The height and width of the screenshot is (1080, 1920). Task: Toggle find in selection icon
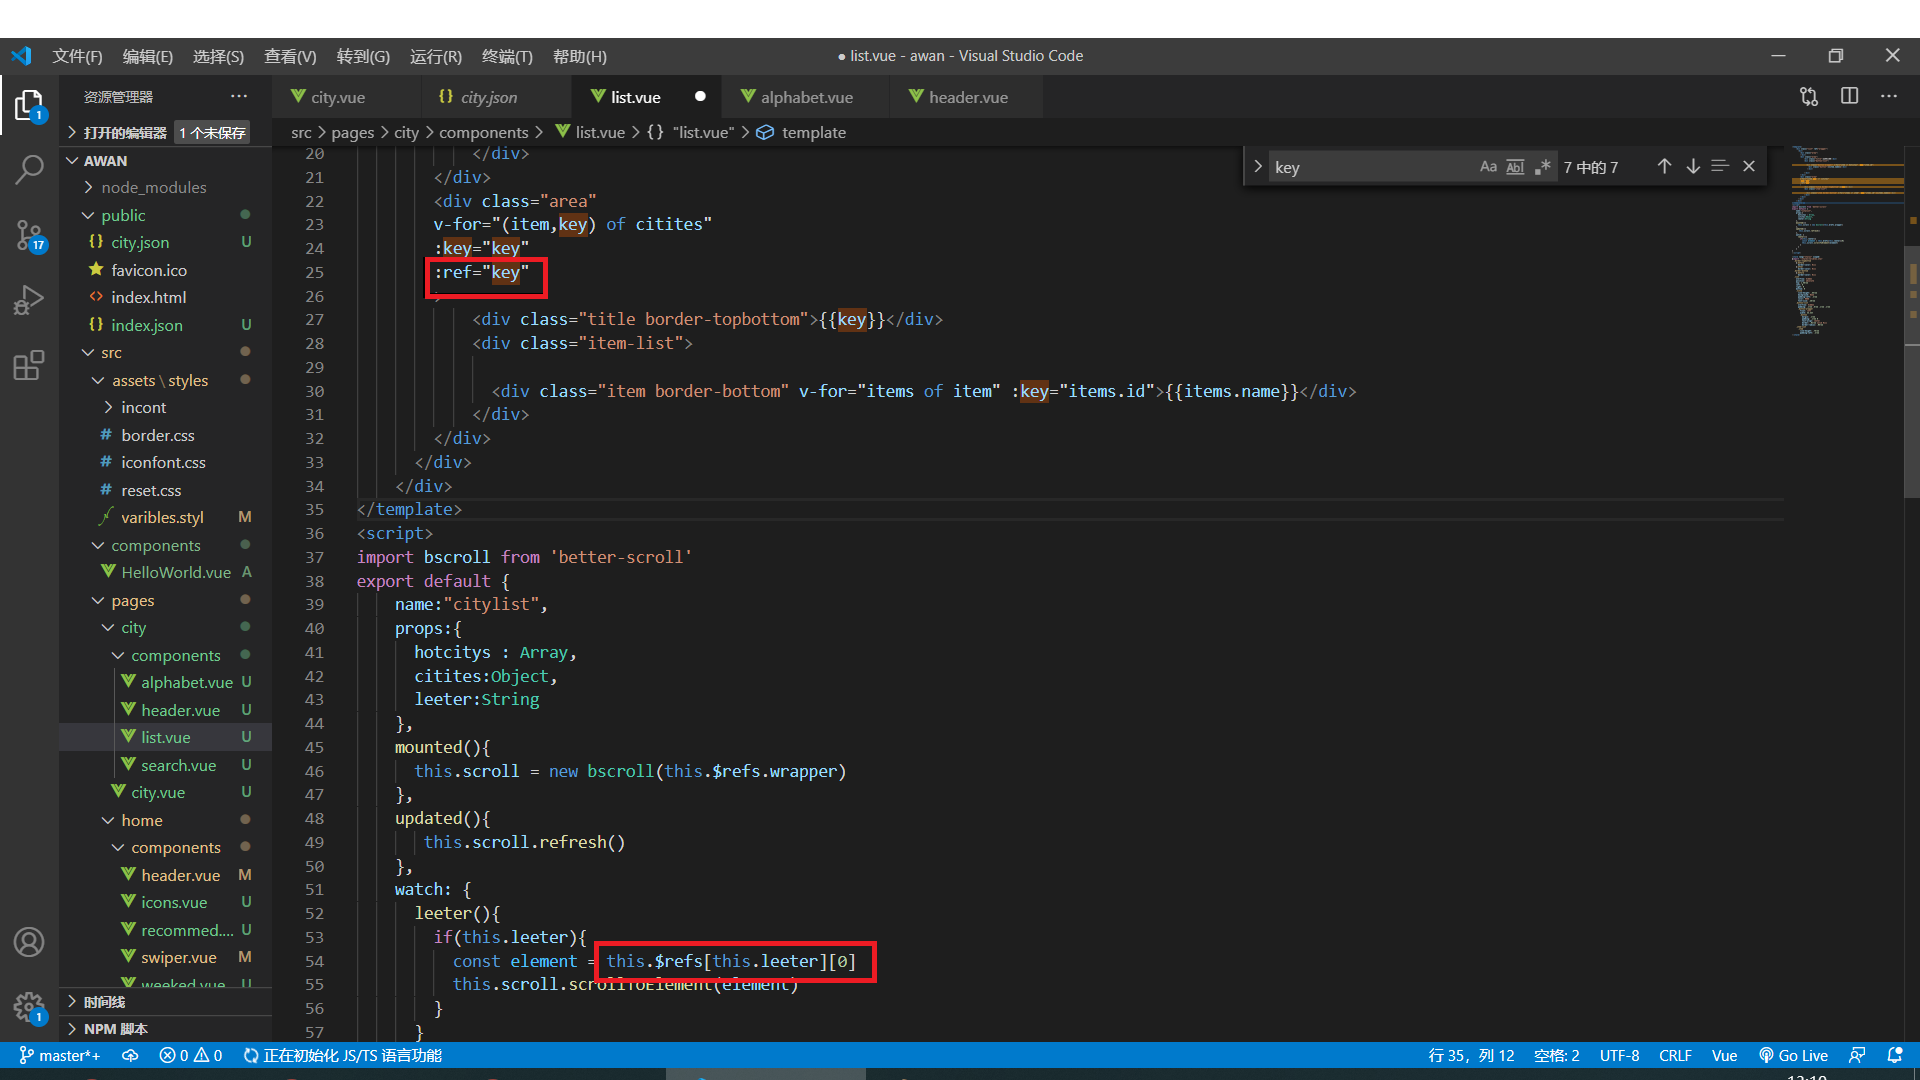1720,167
